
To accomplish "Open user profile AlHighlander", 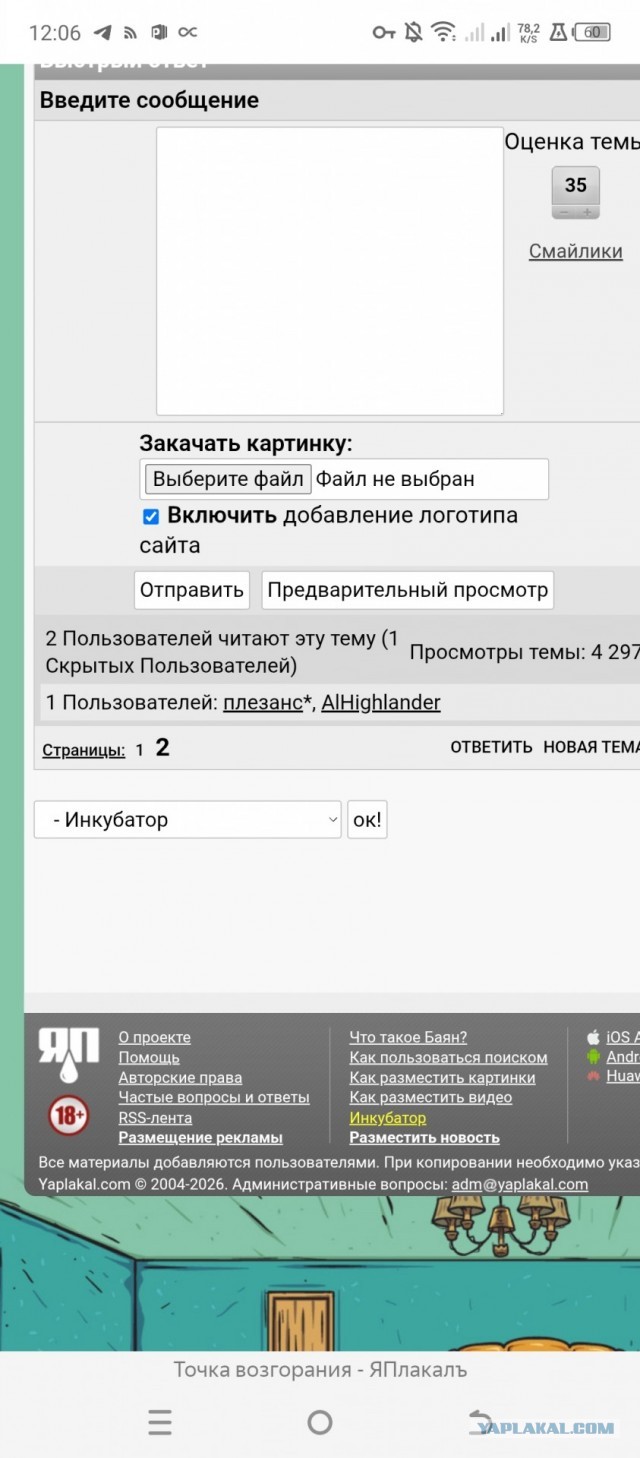I will coord(381,703).
